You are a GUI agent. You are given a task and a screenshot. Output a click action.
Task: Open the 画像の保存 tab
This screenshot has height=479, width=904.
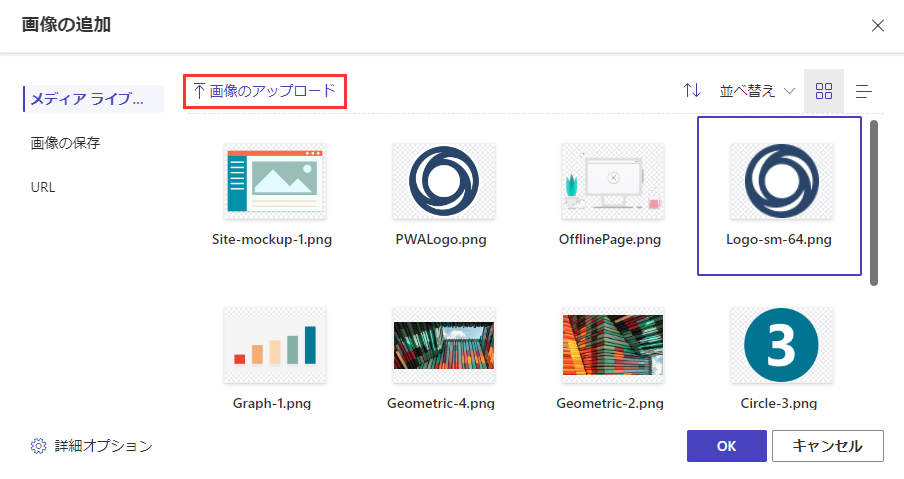point(65,143)
